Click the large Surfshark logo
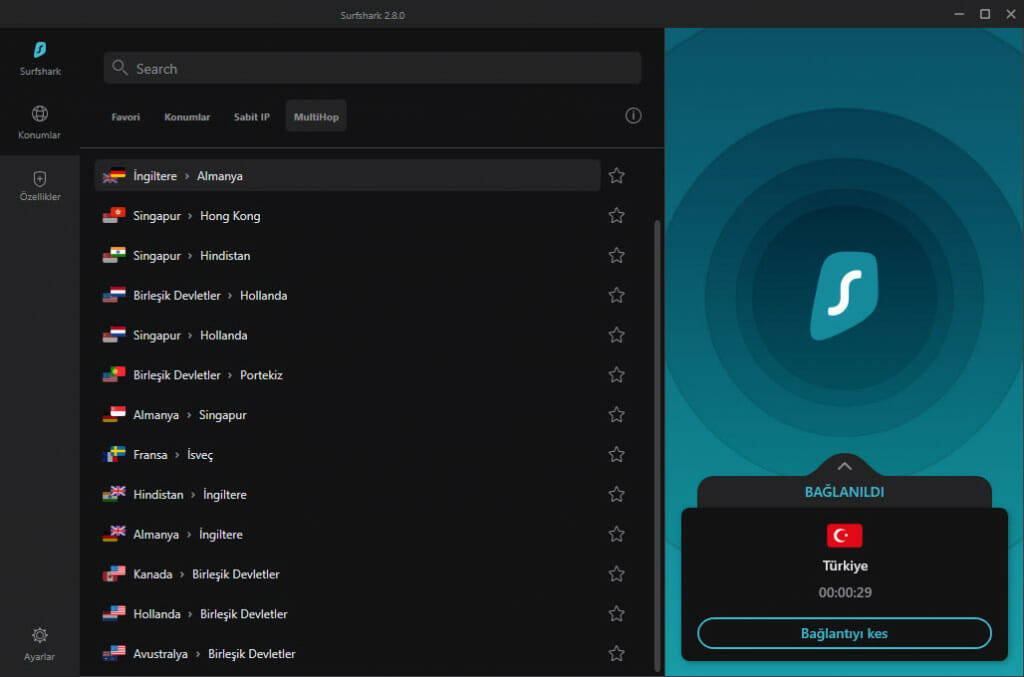 coord(844,296)
